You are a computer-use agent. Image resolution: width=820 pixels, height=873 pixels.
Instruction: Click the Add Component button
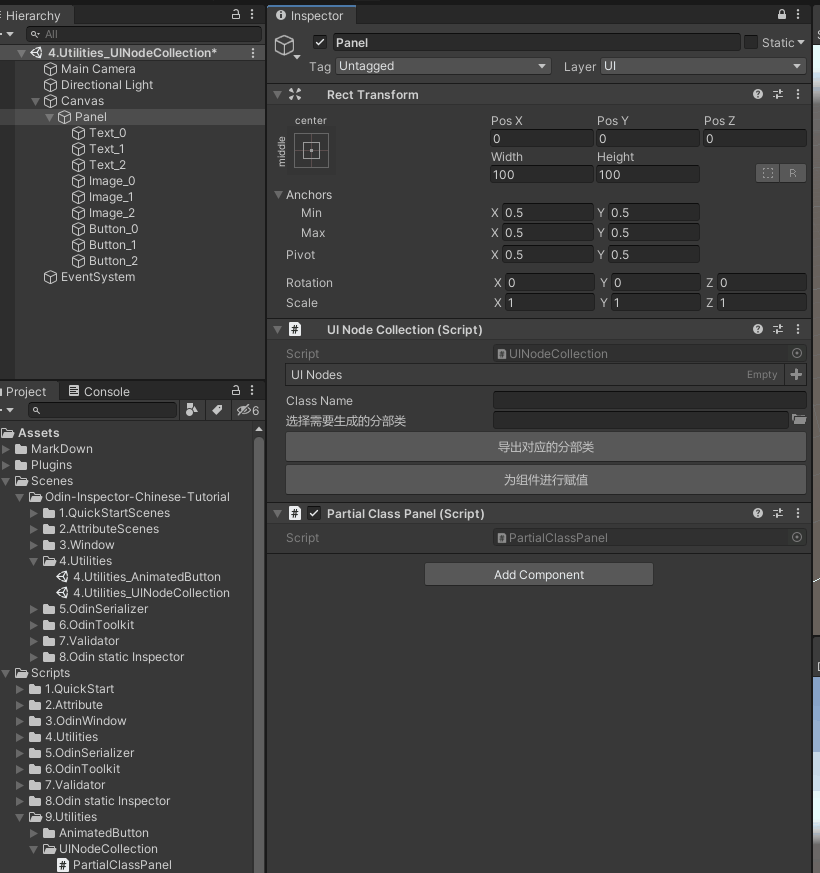point(538,574)
